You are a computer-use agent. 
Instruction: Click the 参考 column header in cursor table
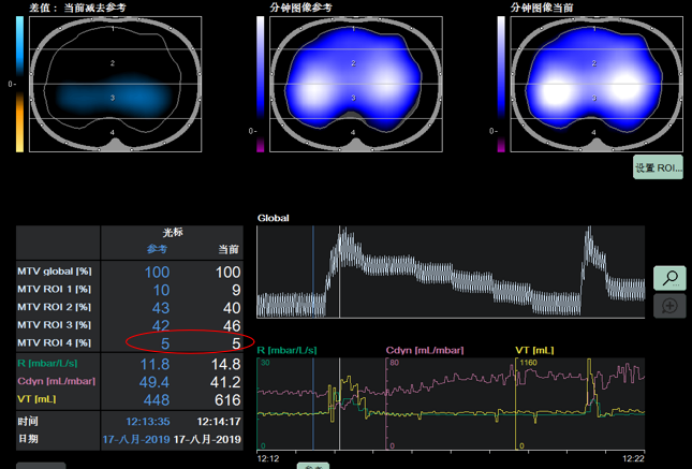(157, 249)
